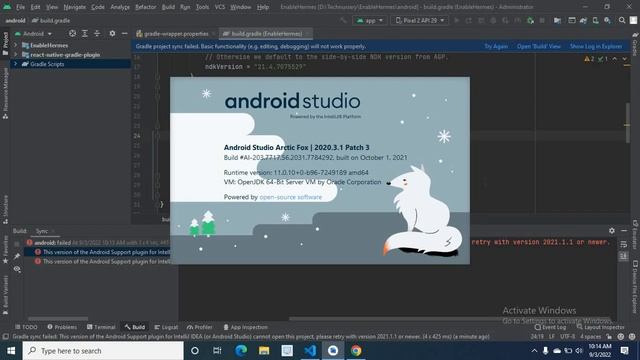Open the File menu
The image size is (640, 360).
[x=20, y=7]
